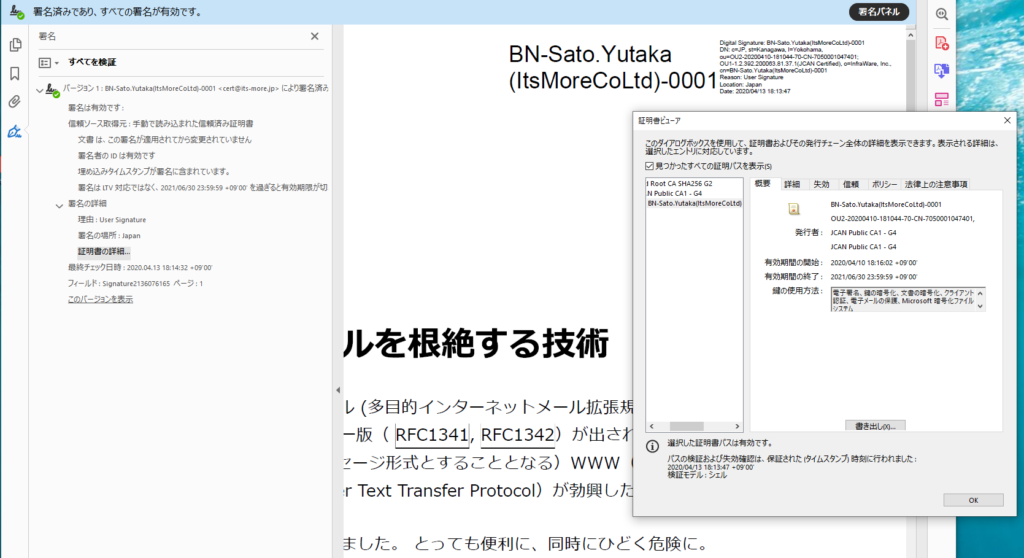Open the attachments paperclip panel
The width and height of the screenshot is (1024, 558).
[15, 102]
